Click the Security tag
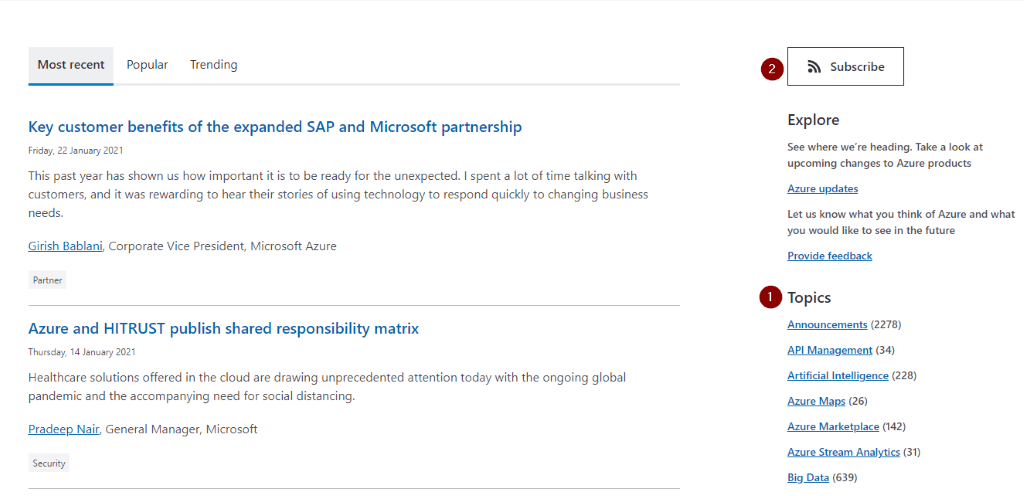 48,463
